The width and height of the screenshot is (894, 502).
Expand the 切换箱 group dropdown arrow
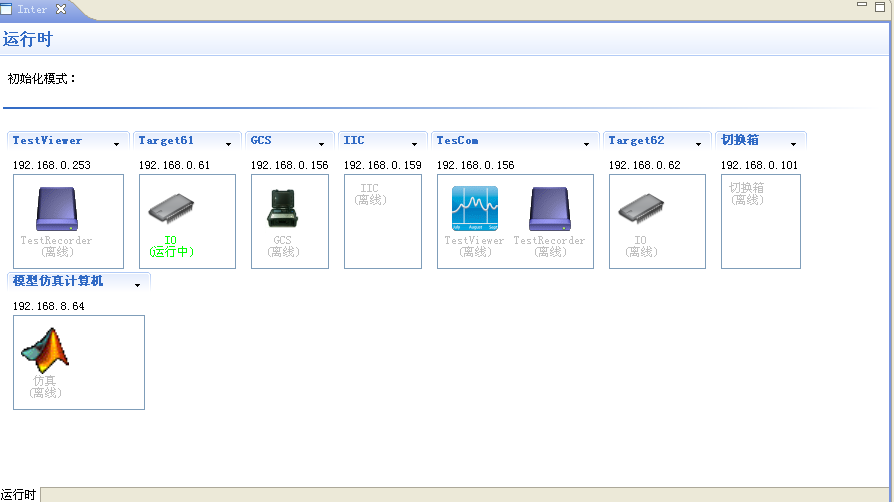click(793, 144)
